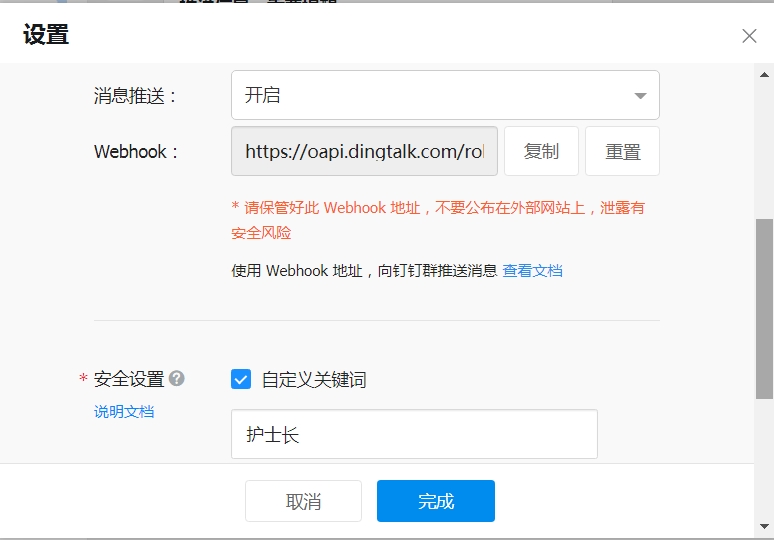The width and height of the screenshot is (774, 540).
Task: Cancel the settings with 取消
Action: pos(303,501)
